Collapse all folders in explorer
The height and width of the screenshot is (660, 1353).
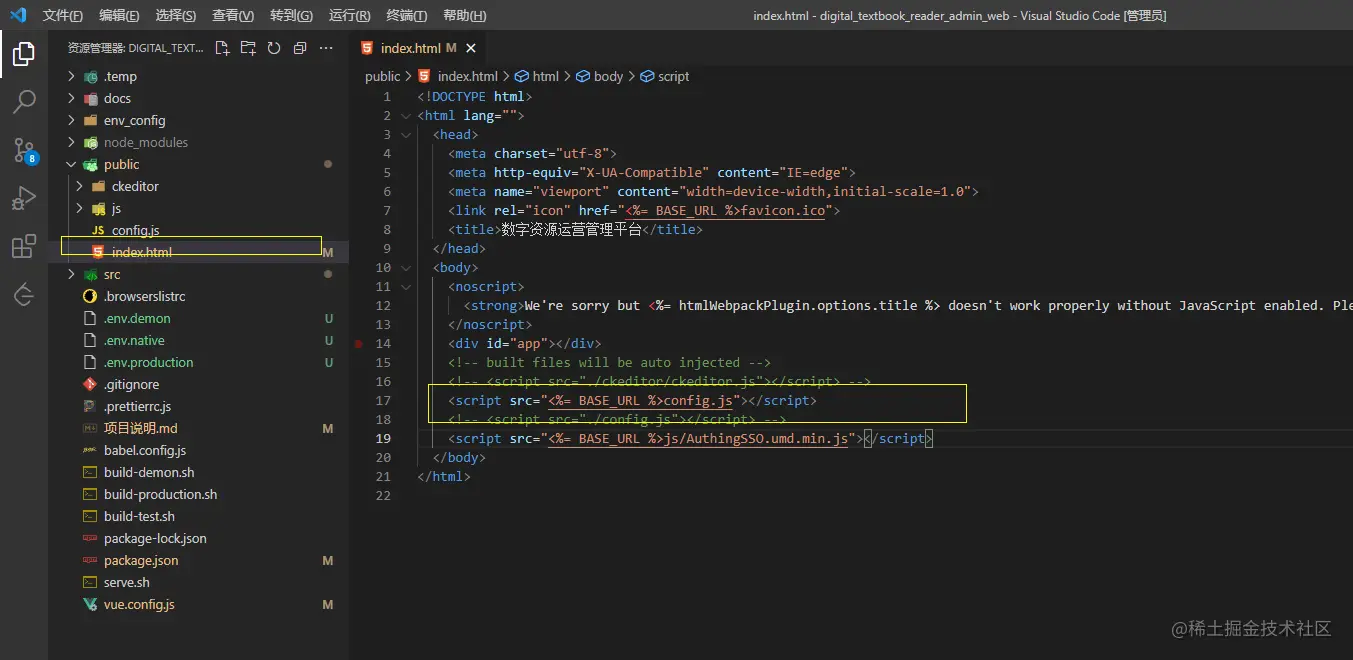click(x=299, y=48)
